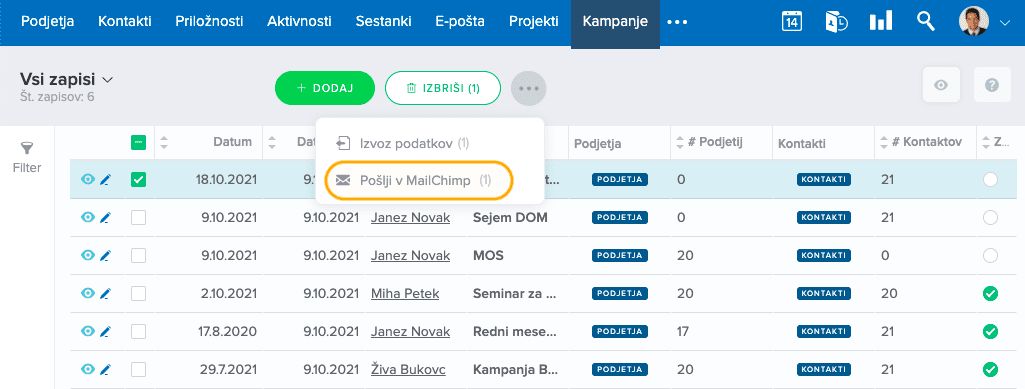Screen dimensions: 1025x389
Task: Open the Živa Bukovc link
Action: pos(408,370)
